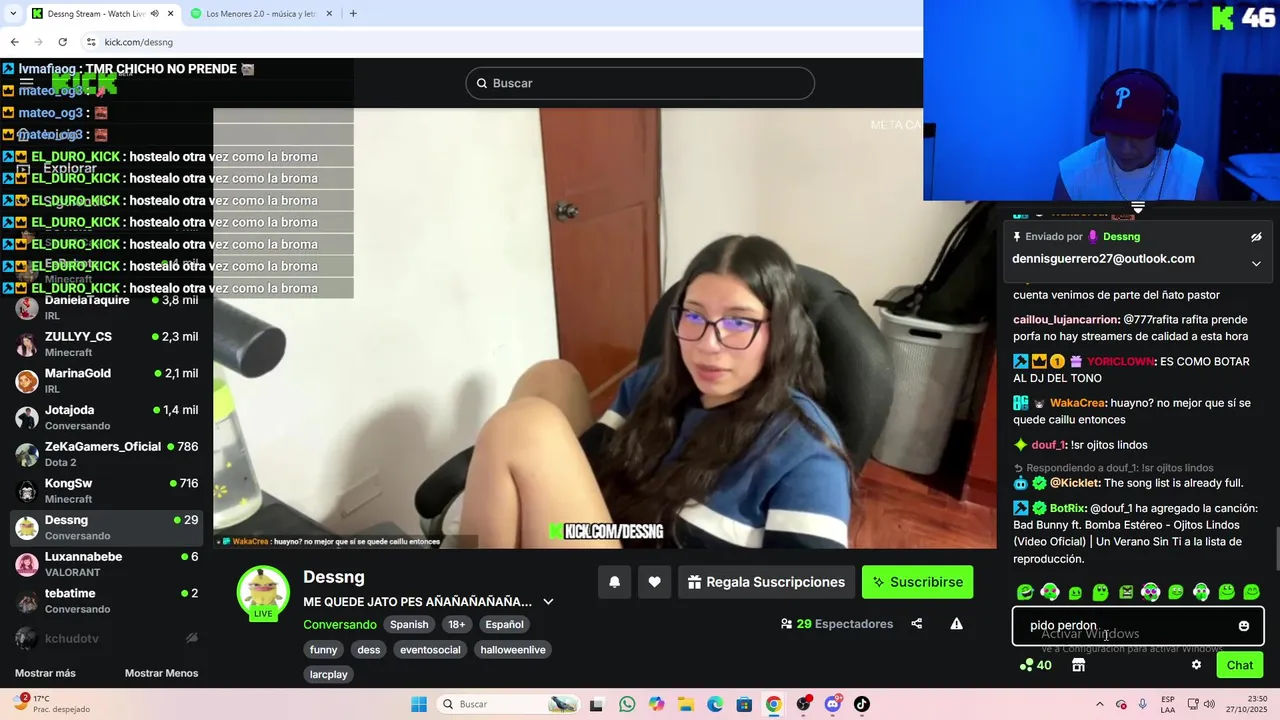Insert the angry square green emote
This screenshot has width=1280, height=720.
tap(1126, 592)
